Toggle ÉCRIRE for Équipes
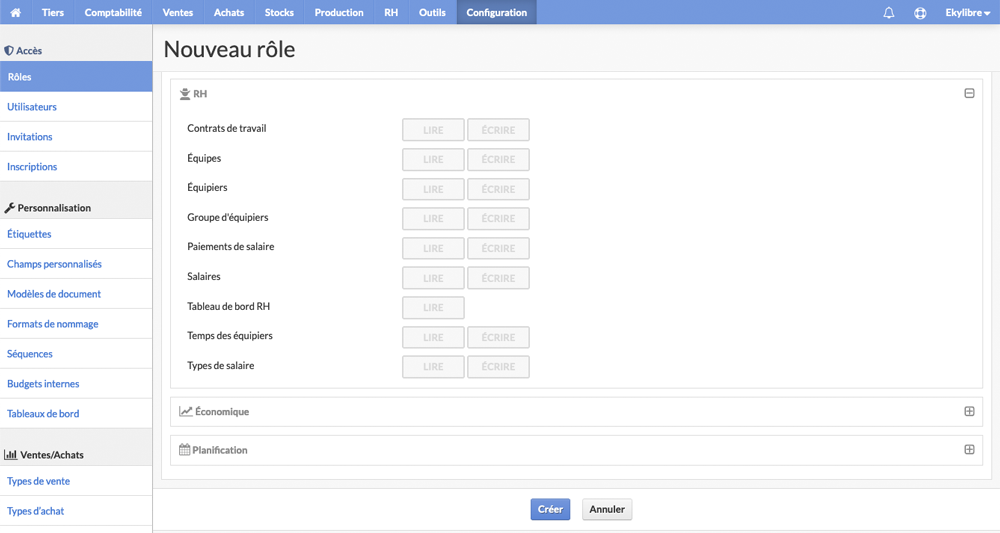1000x533 pixels. [498, 159]
